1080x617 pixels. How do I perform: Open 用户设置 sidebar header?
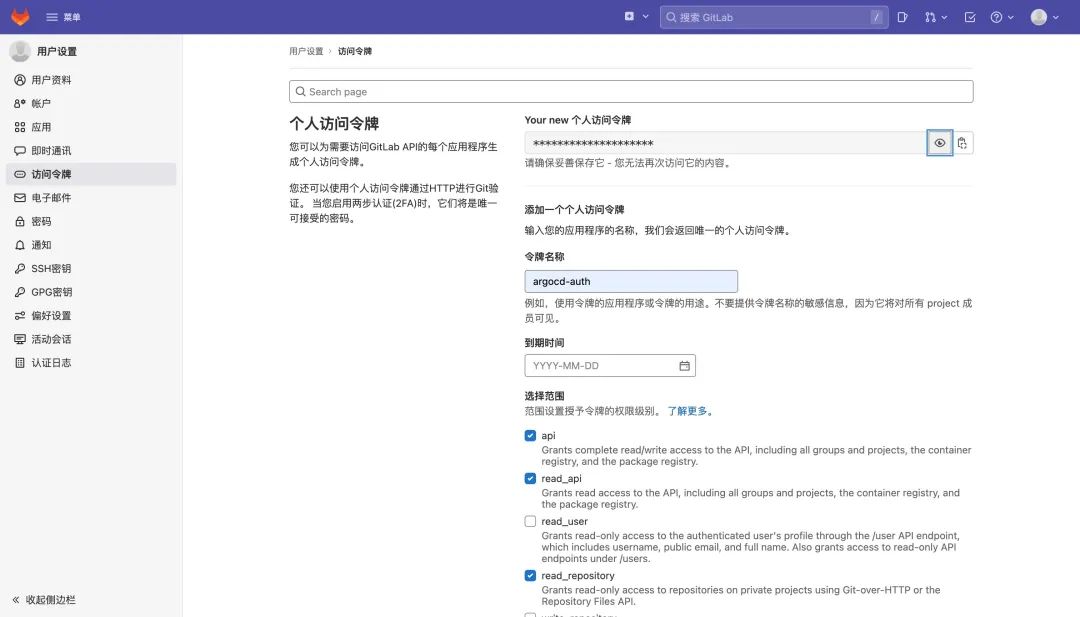[x=43, y=51]
